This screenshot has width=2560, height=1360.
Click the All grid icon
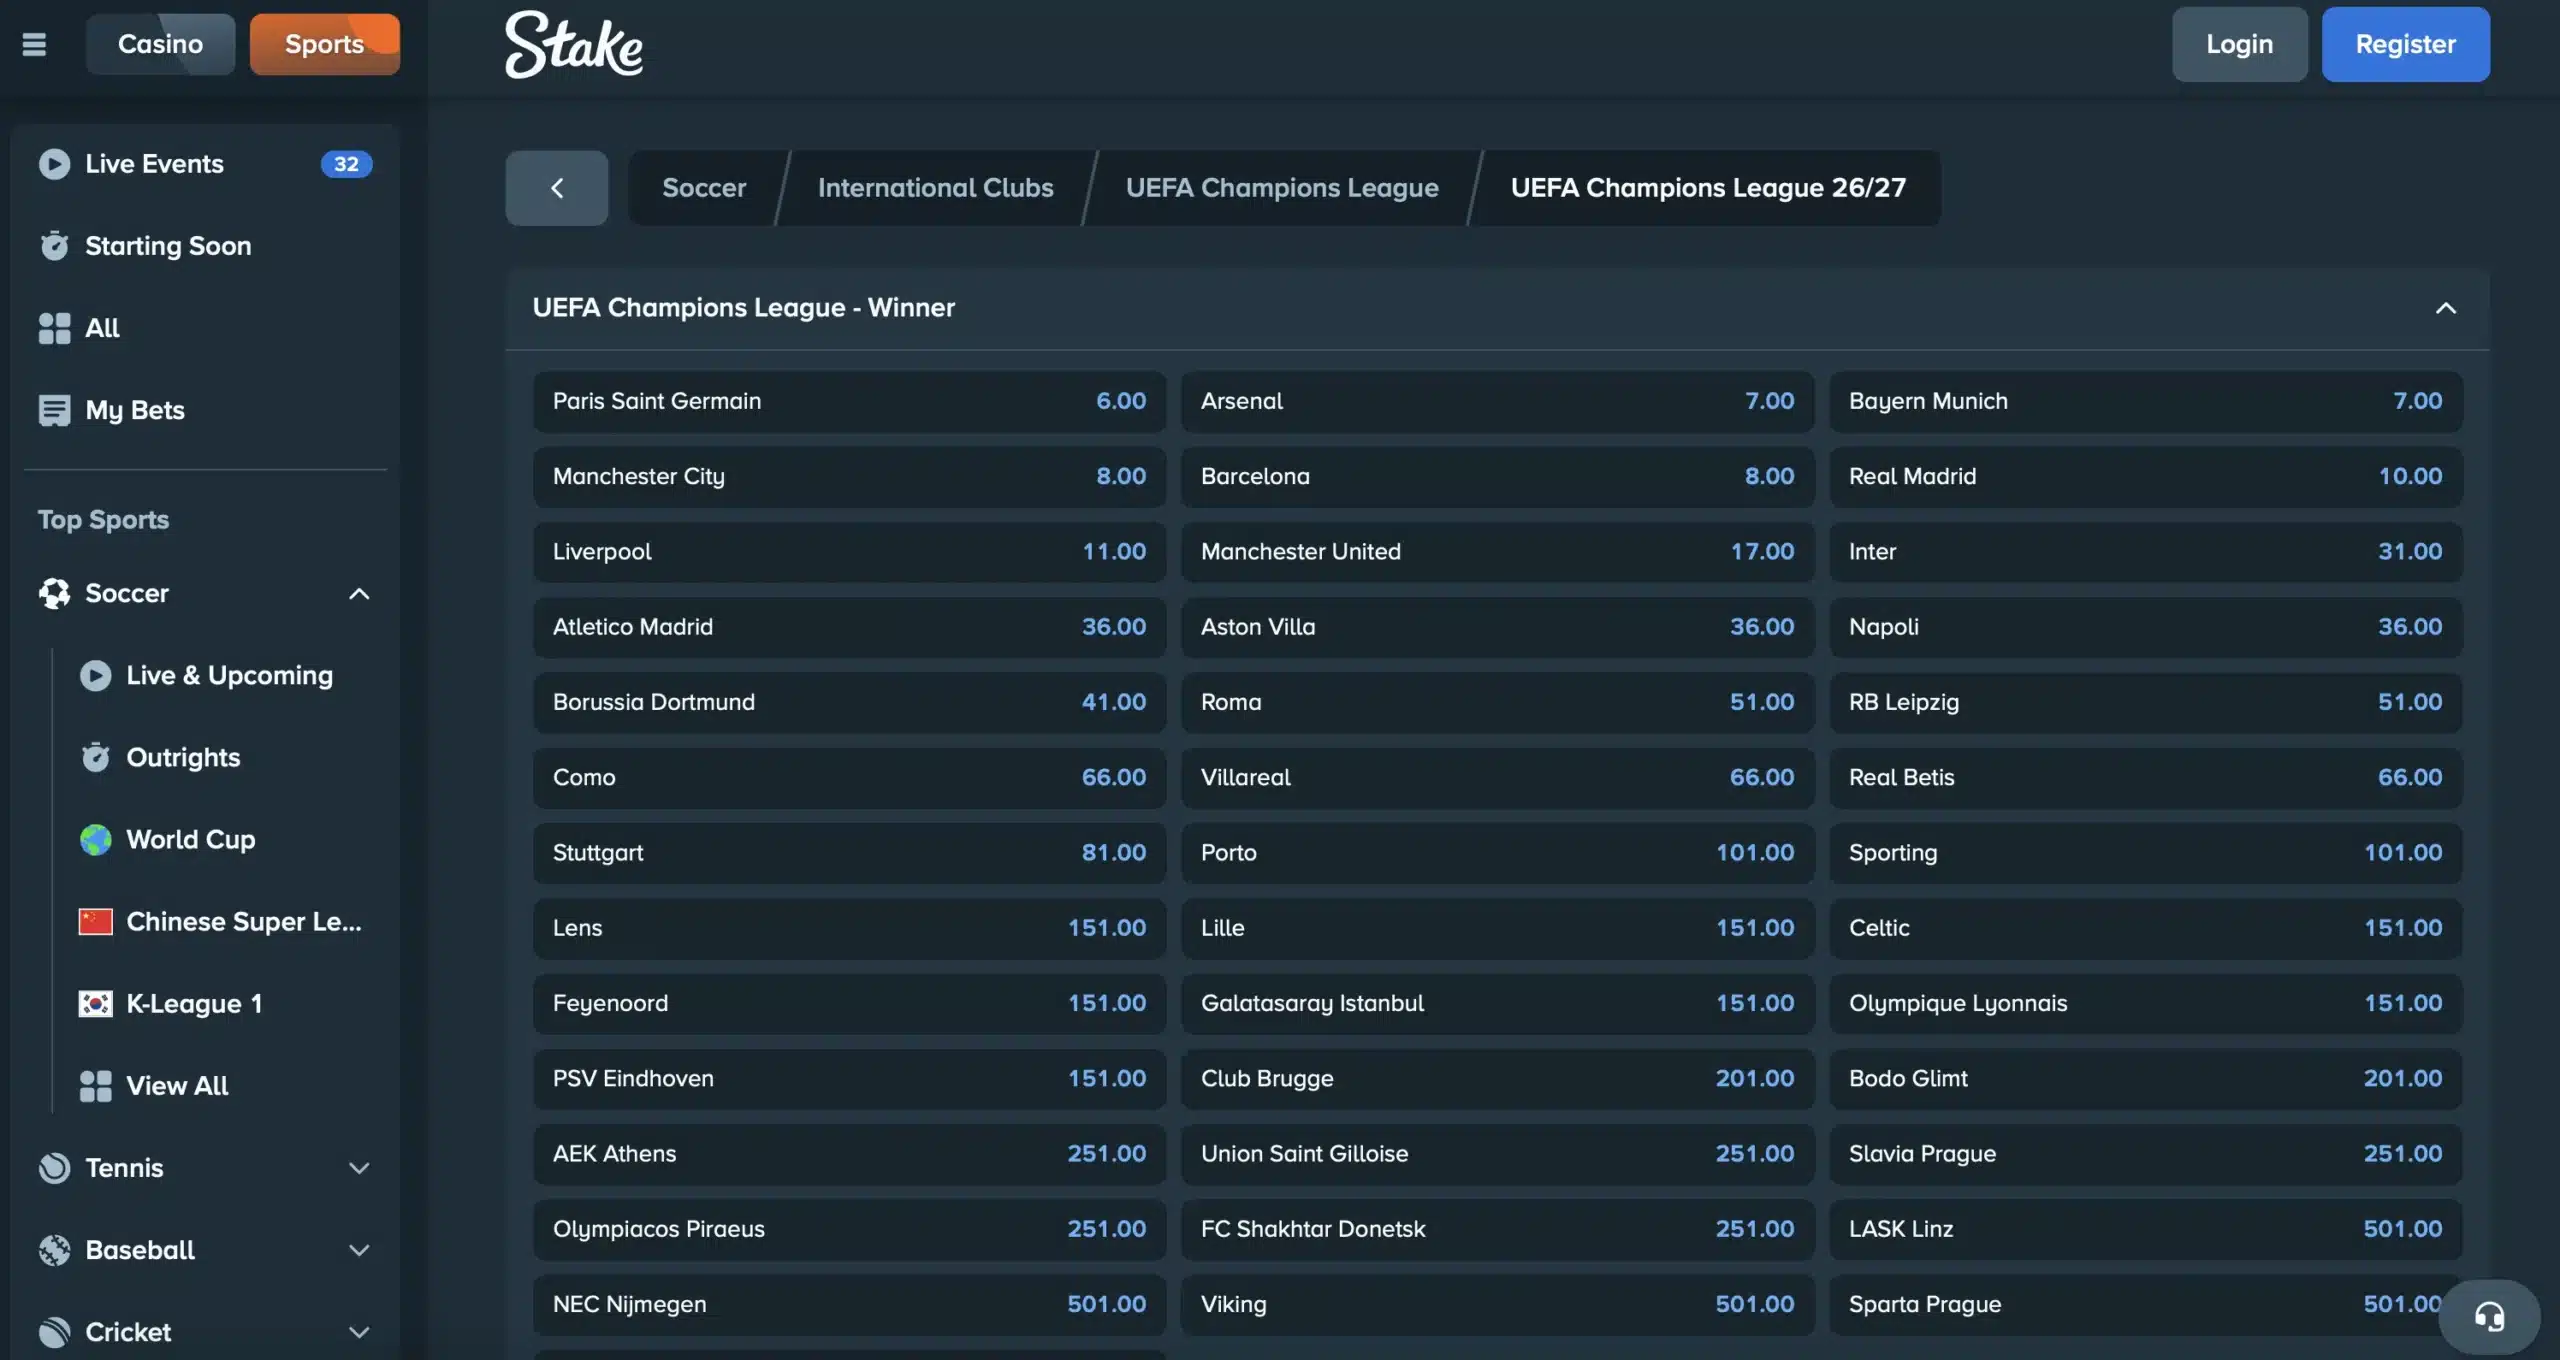54,328
